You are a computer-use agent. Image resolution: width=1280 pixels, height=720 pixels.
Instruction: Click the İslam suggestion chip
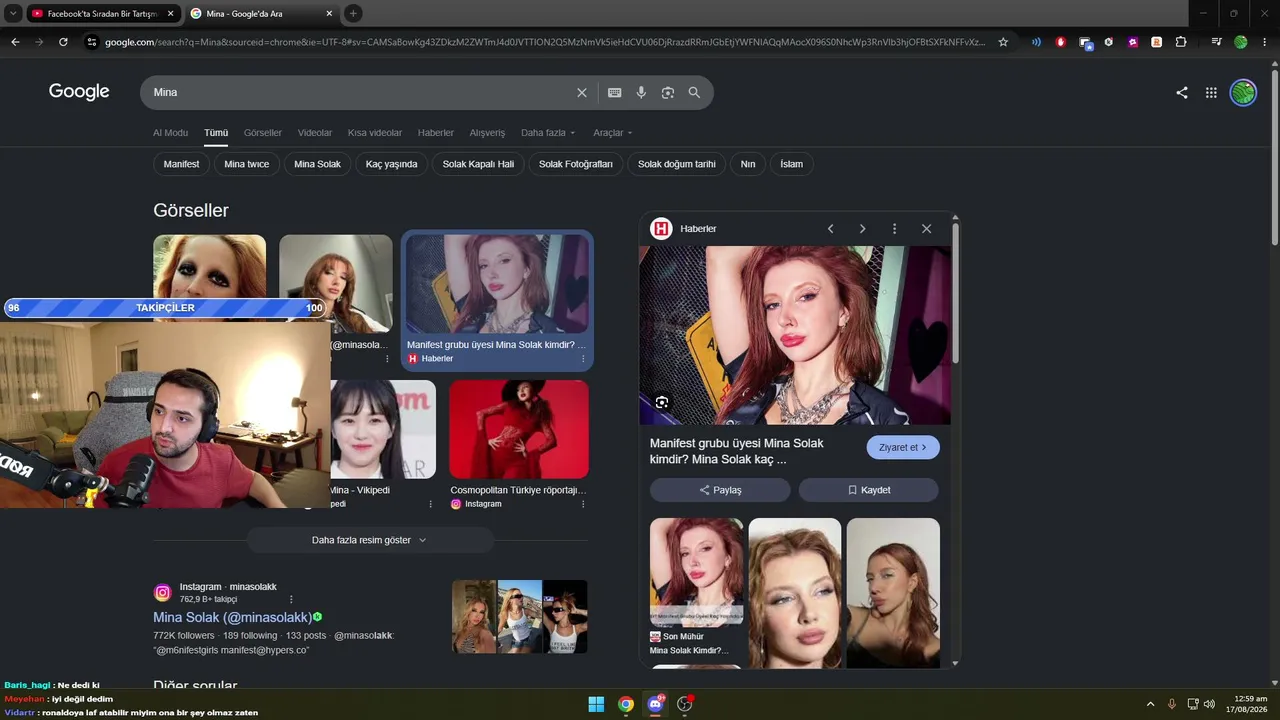pyautogui.click(x=792, y=164)
